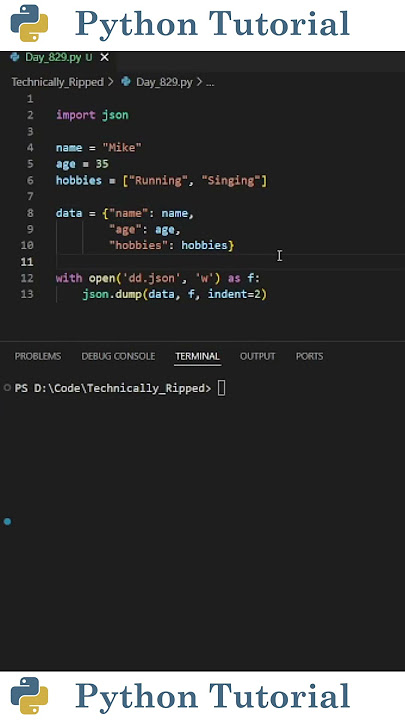The image size is (405, 720).
Task: Switch to the DEBUG CONSOLE tab
Action: [118, 356]
